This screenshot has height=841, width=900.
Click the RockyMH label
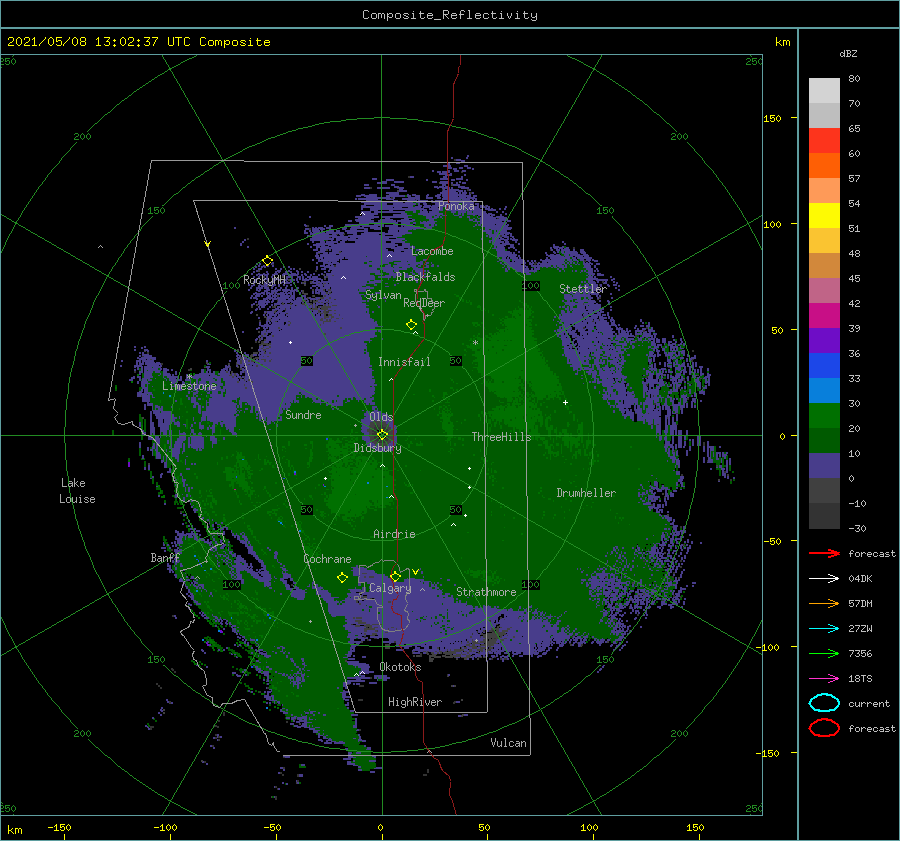[x=264, y=280]
